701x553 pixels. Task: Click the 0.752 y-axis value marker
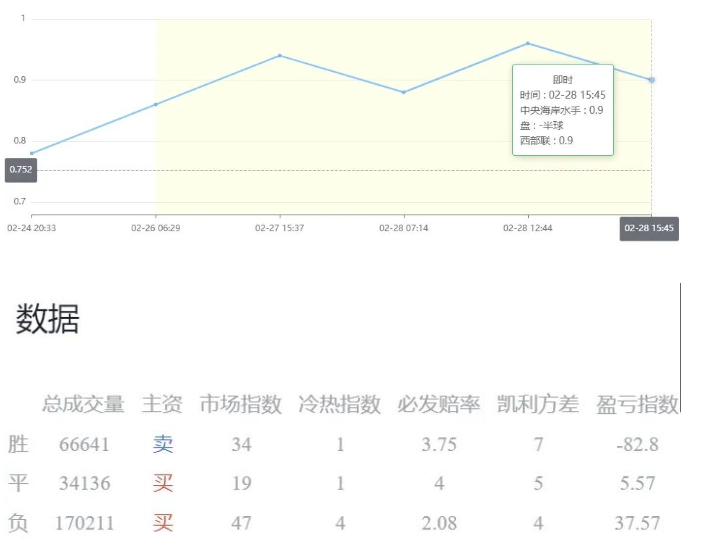coord(20,170)
